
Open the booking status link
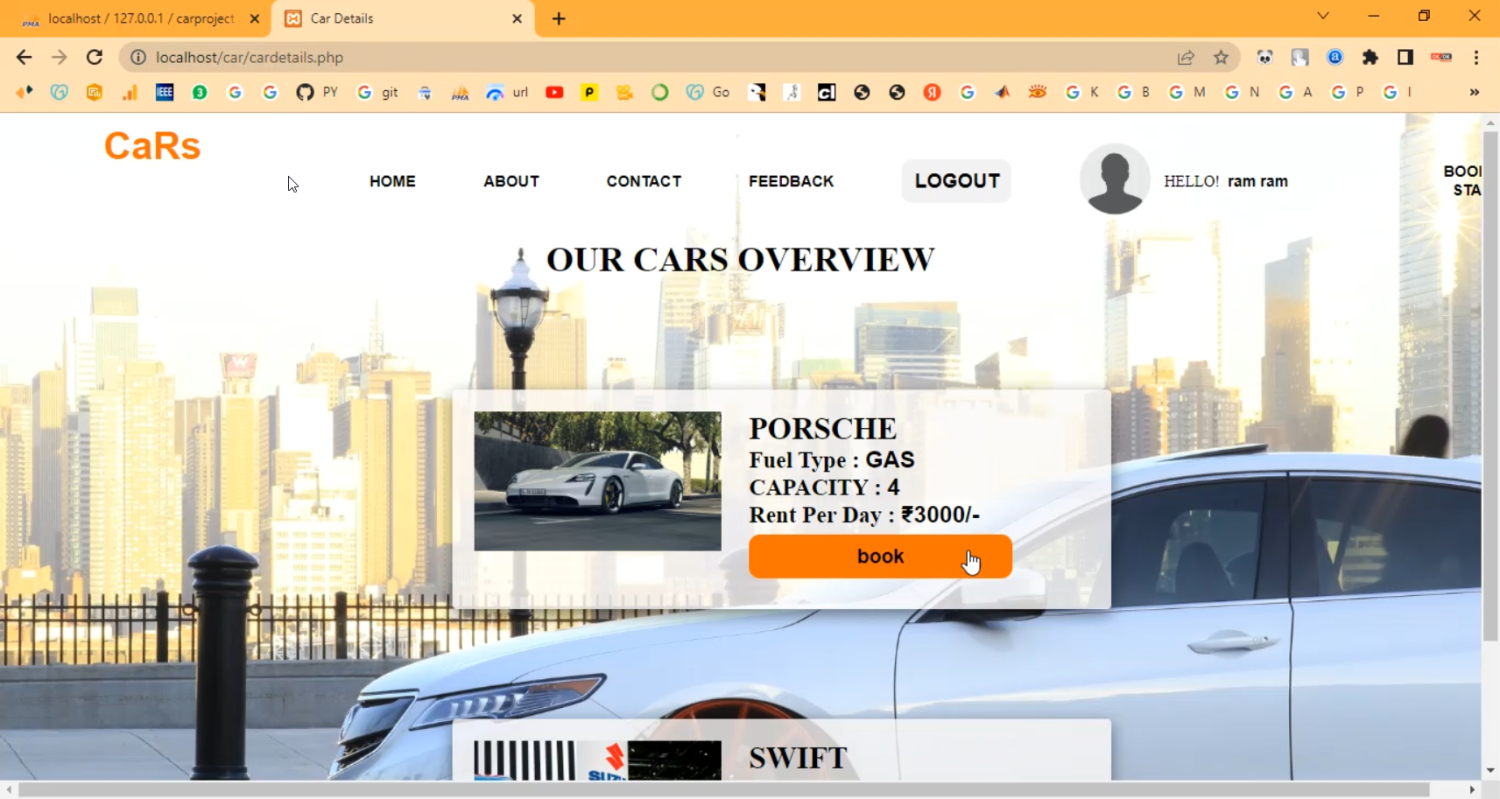click(x=1462, y=180)
